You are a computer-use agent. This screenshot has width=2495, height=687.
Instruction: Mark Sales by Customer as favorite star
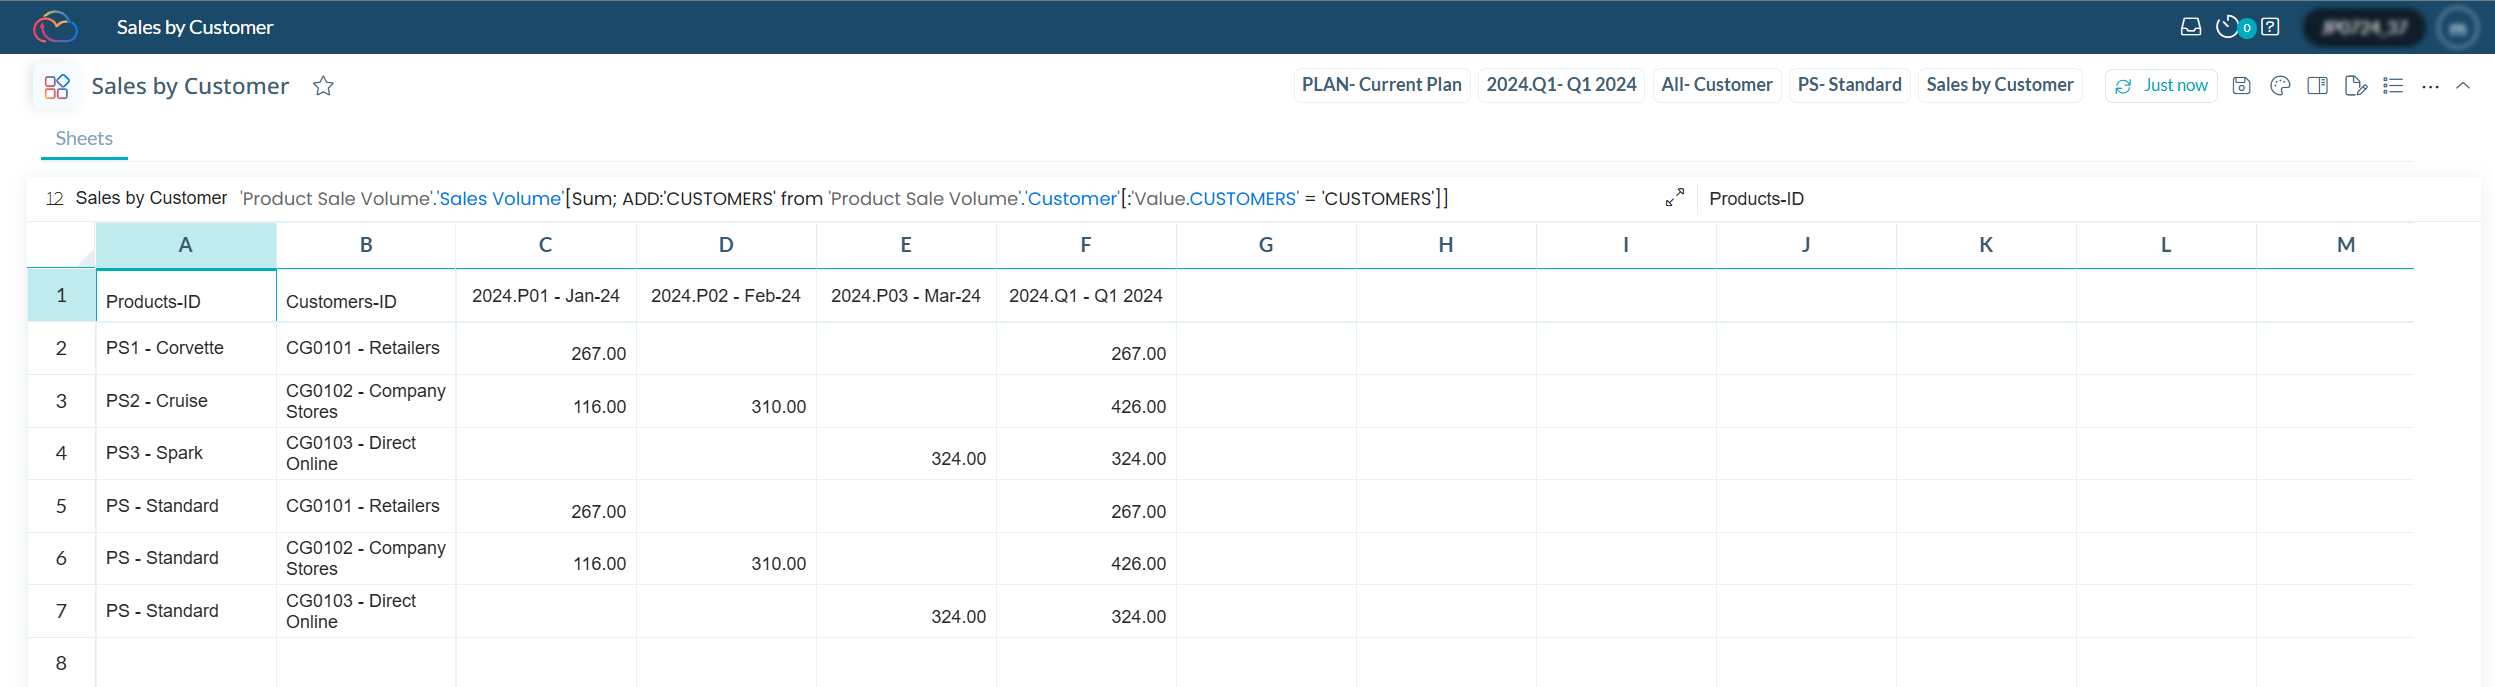point(323,86)
